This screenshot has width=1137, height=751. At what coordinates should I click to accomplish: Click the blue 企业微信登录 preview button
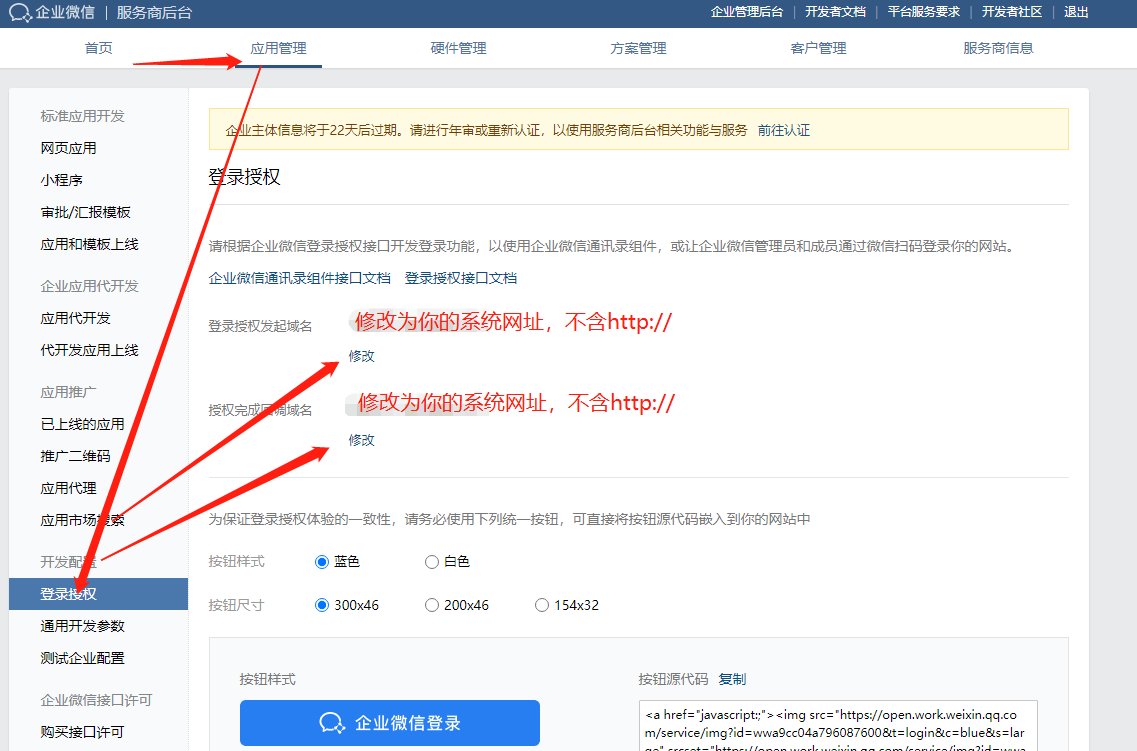coord(389,723)
